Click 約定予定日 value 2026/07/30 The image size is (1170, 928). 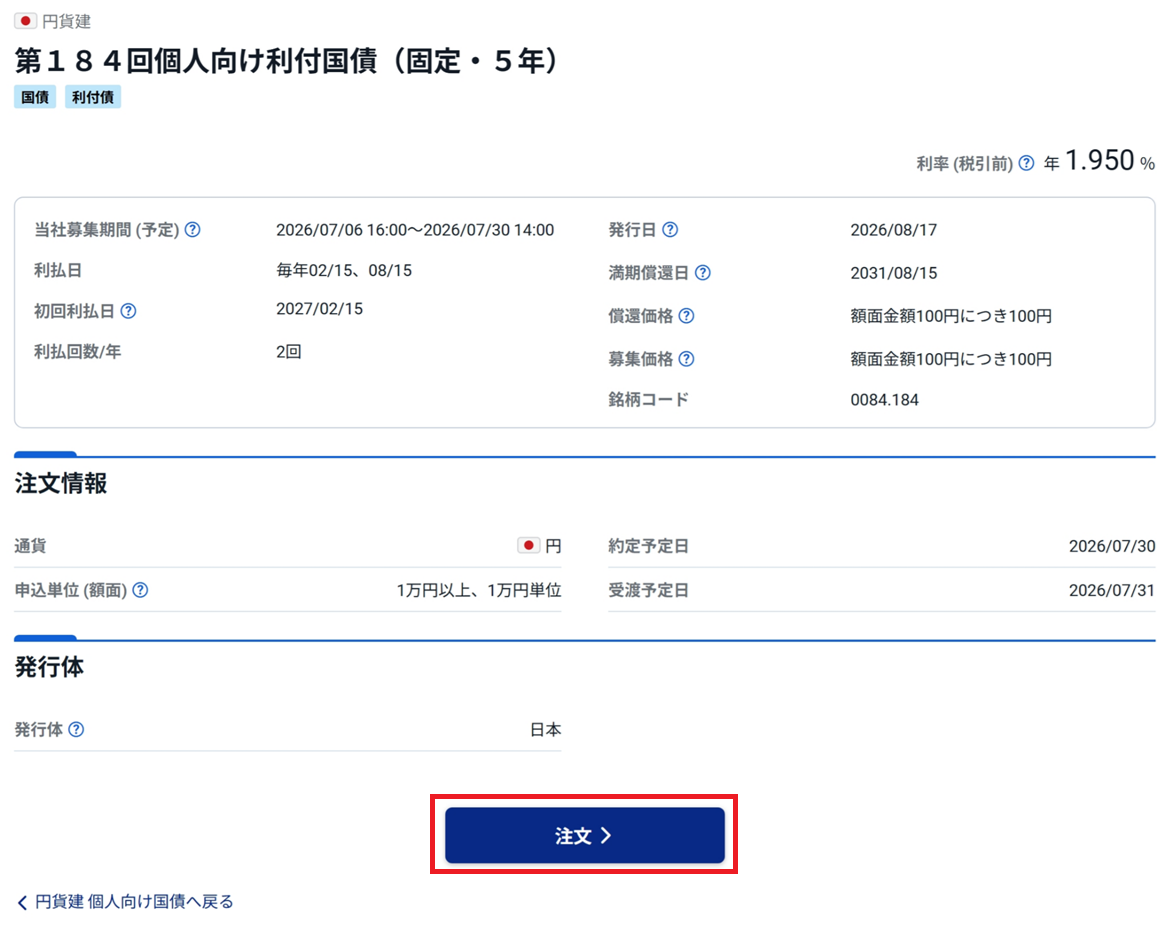[1112, 546]
